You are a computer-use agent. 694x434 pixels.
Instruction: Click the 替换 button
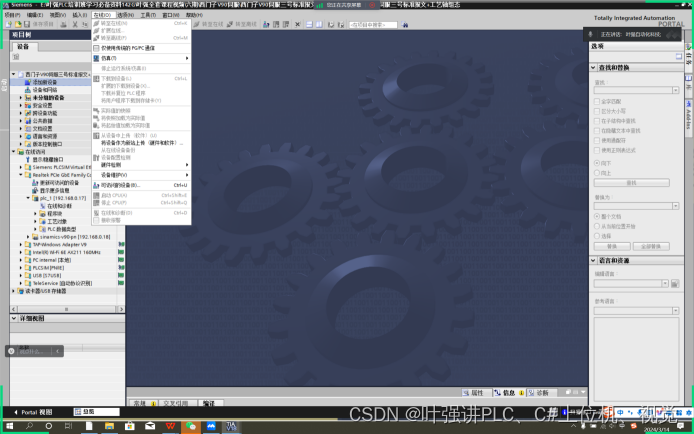pos(612,246)
